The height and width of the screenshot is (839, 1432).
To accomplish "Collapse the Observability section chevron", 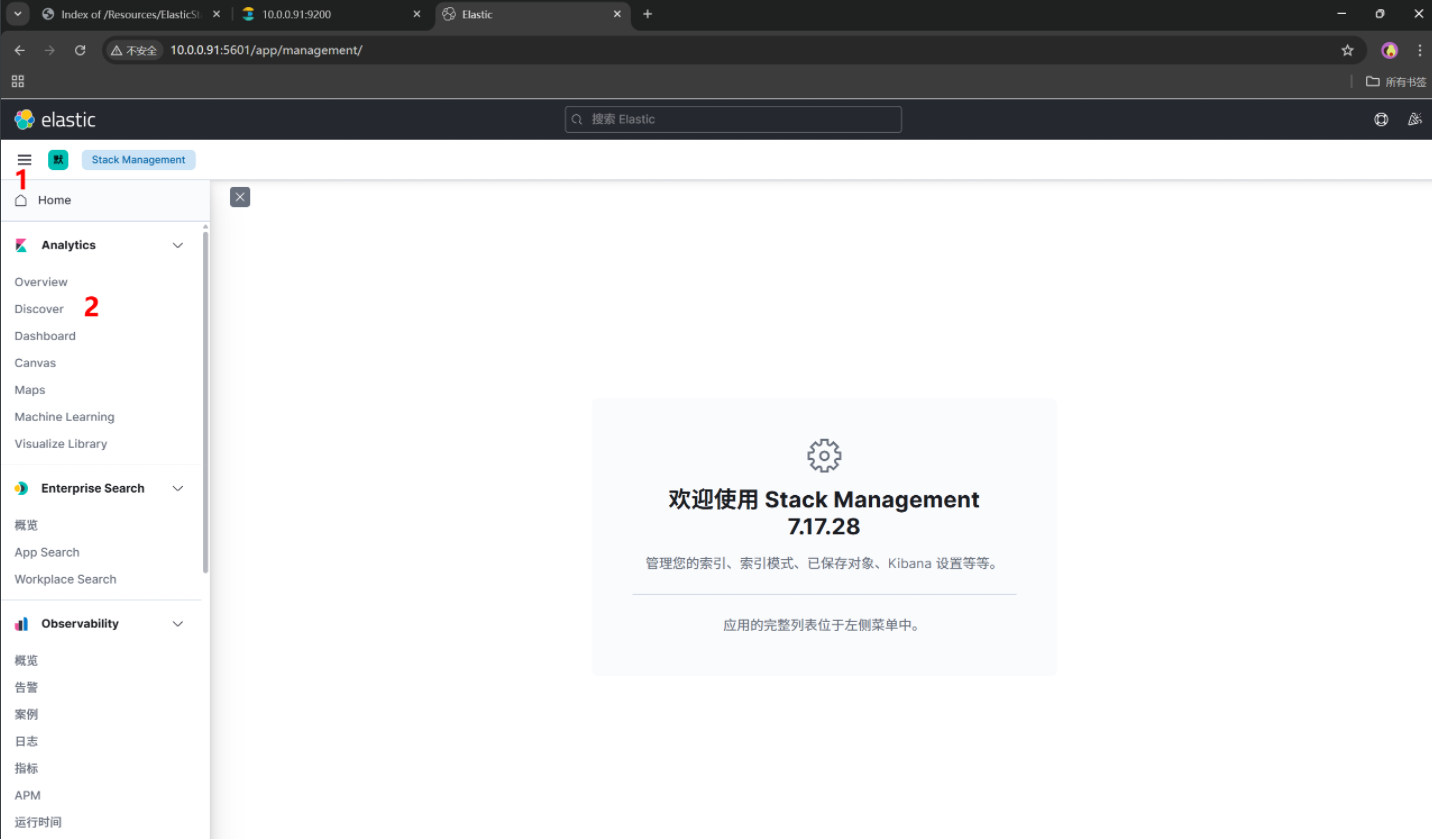I will coord(178,623).
